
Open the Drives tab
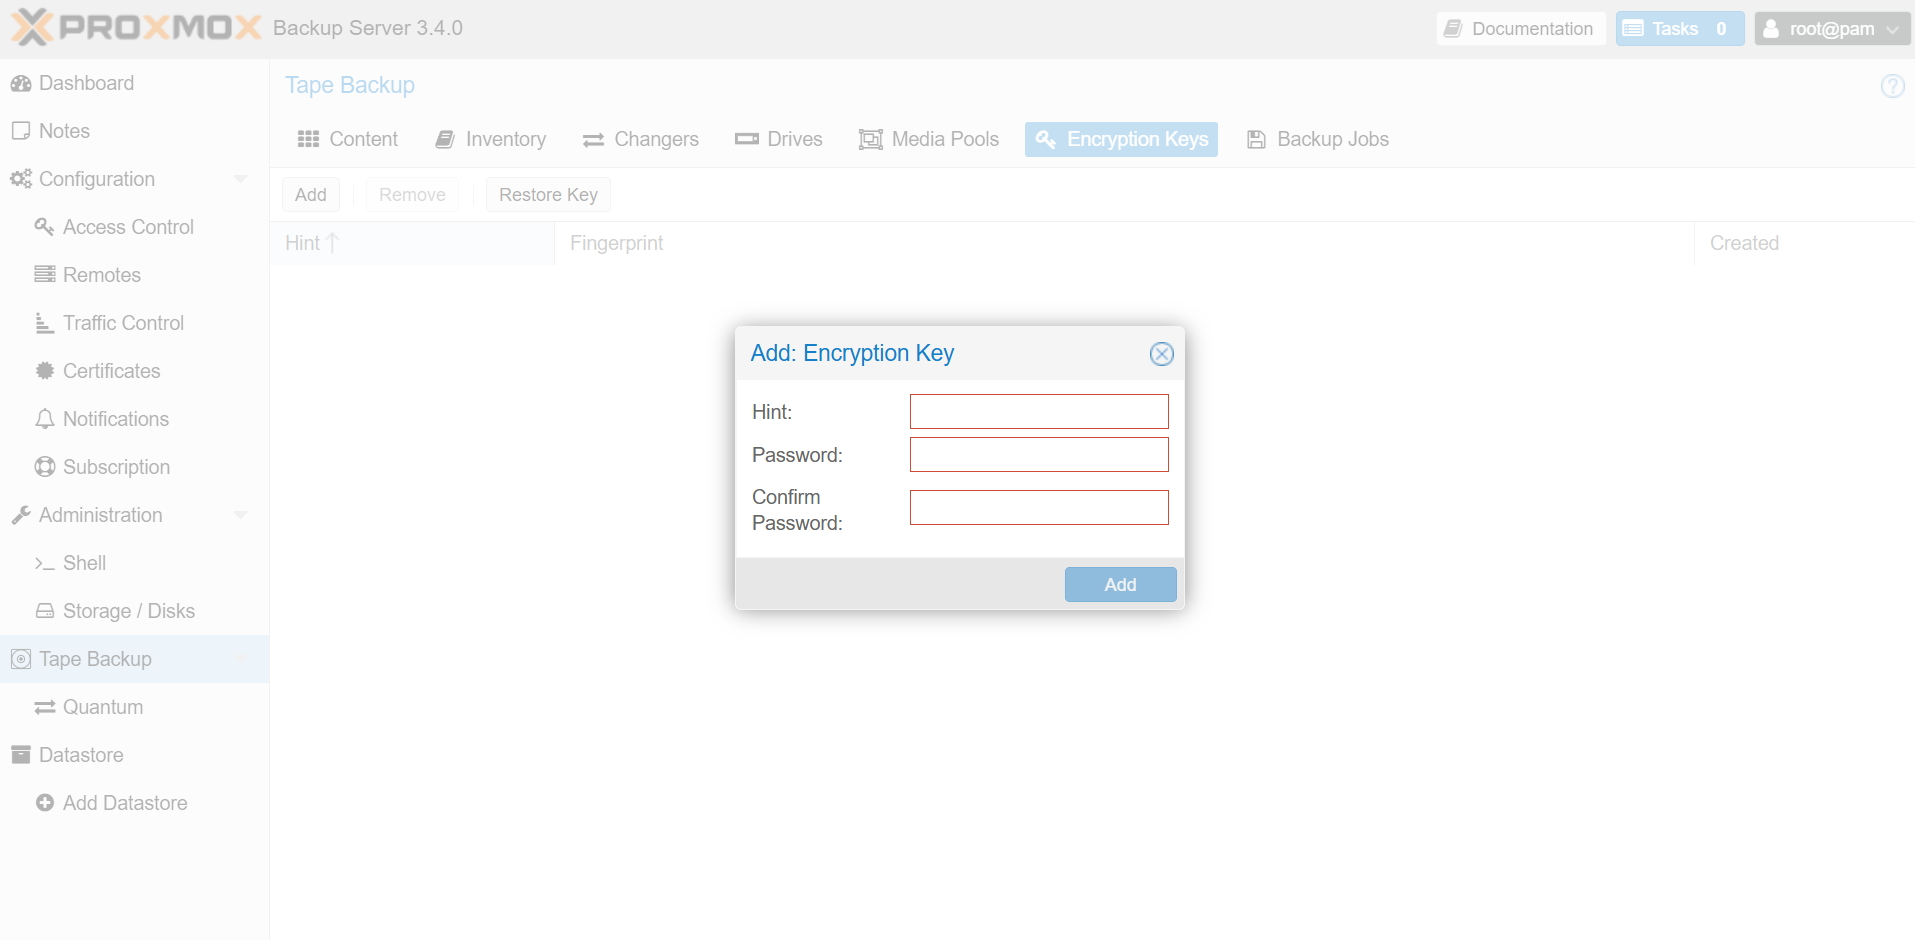pos(779,139)
